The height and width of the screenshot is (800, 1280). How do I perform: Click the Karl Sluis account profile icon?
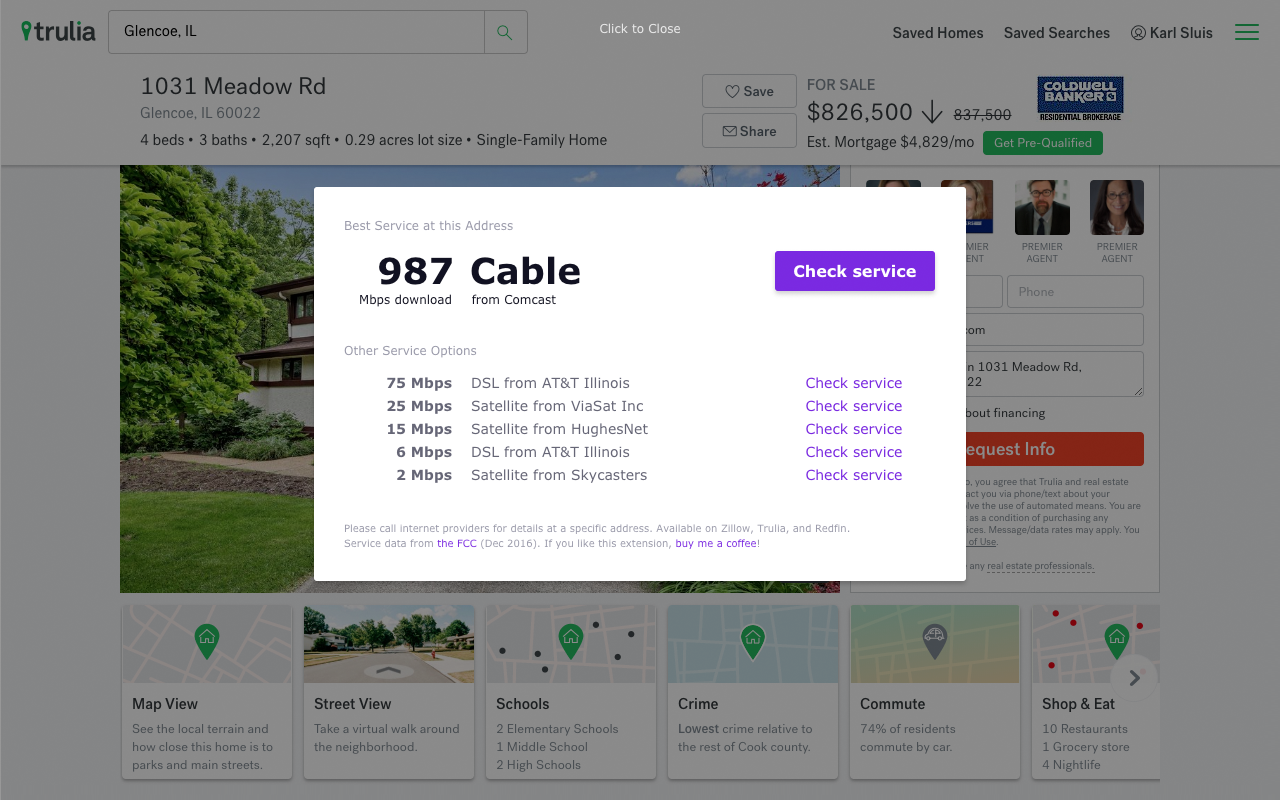click(x=1137, y=32)
